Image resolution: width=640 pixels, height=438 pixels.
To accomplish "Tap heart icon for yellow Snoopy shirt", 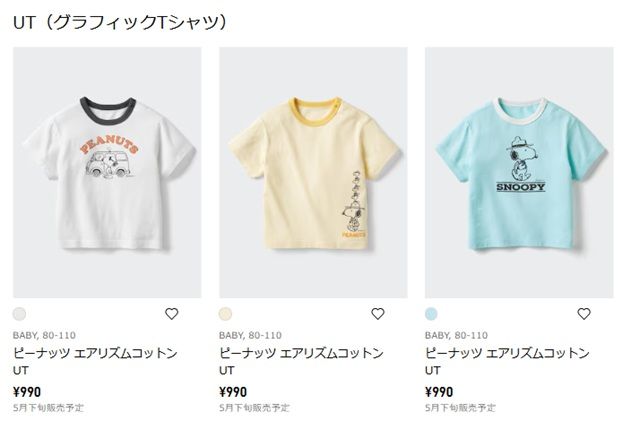I will [x=378, y=313].
